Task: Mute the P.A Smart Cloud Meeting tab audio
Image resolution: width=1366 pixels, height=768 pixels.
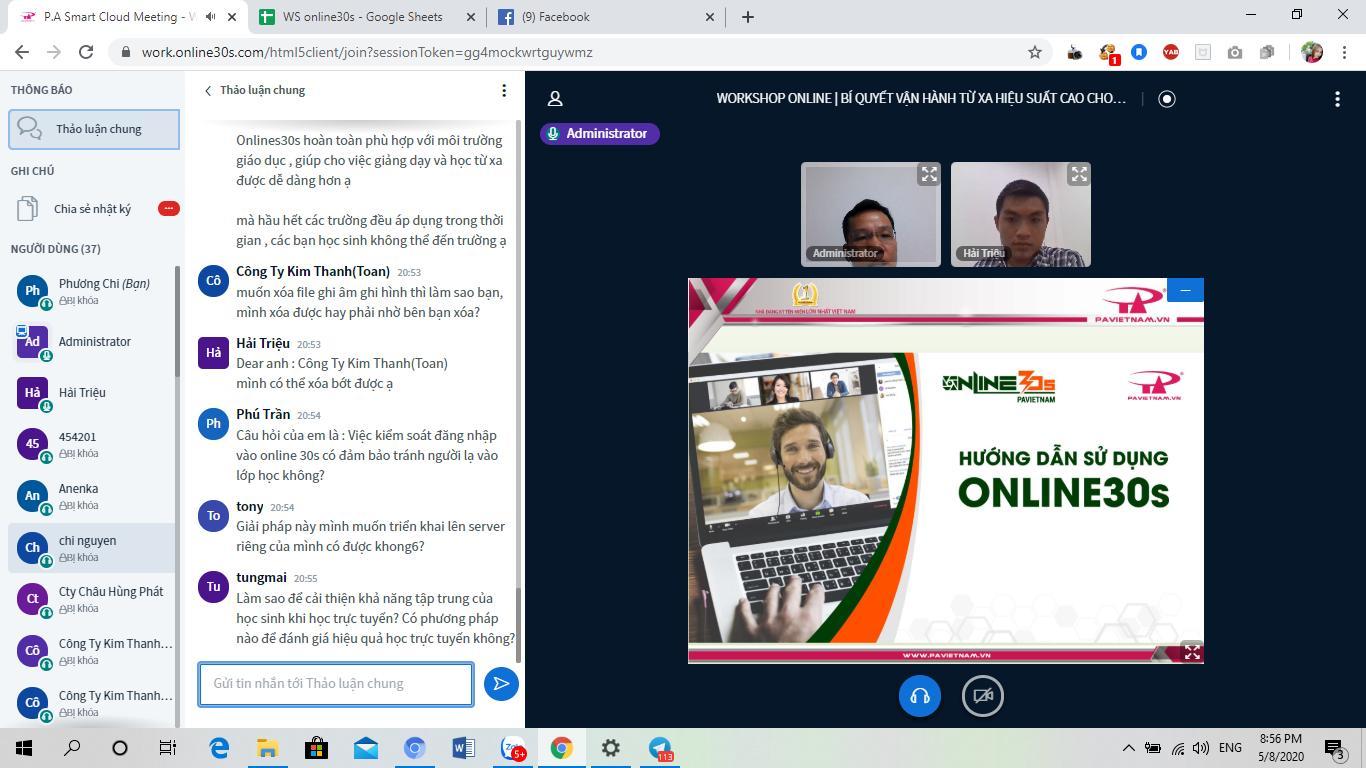Action: [210, 17]
